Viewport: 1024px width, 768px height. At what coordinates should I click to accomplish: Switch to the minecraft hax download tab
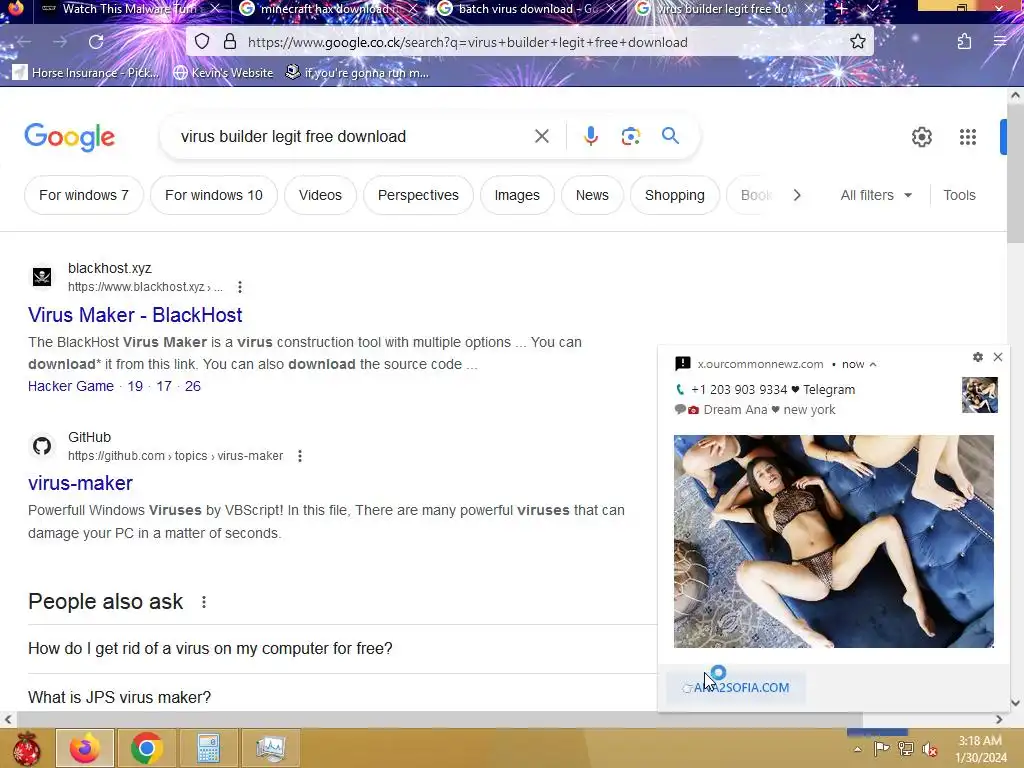pyautogui.click(x=328, y=9)
